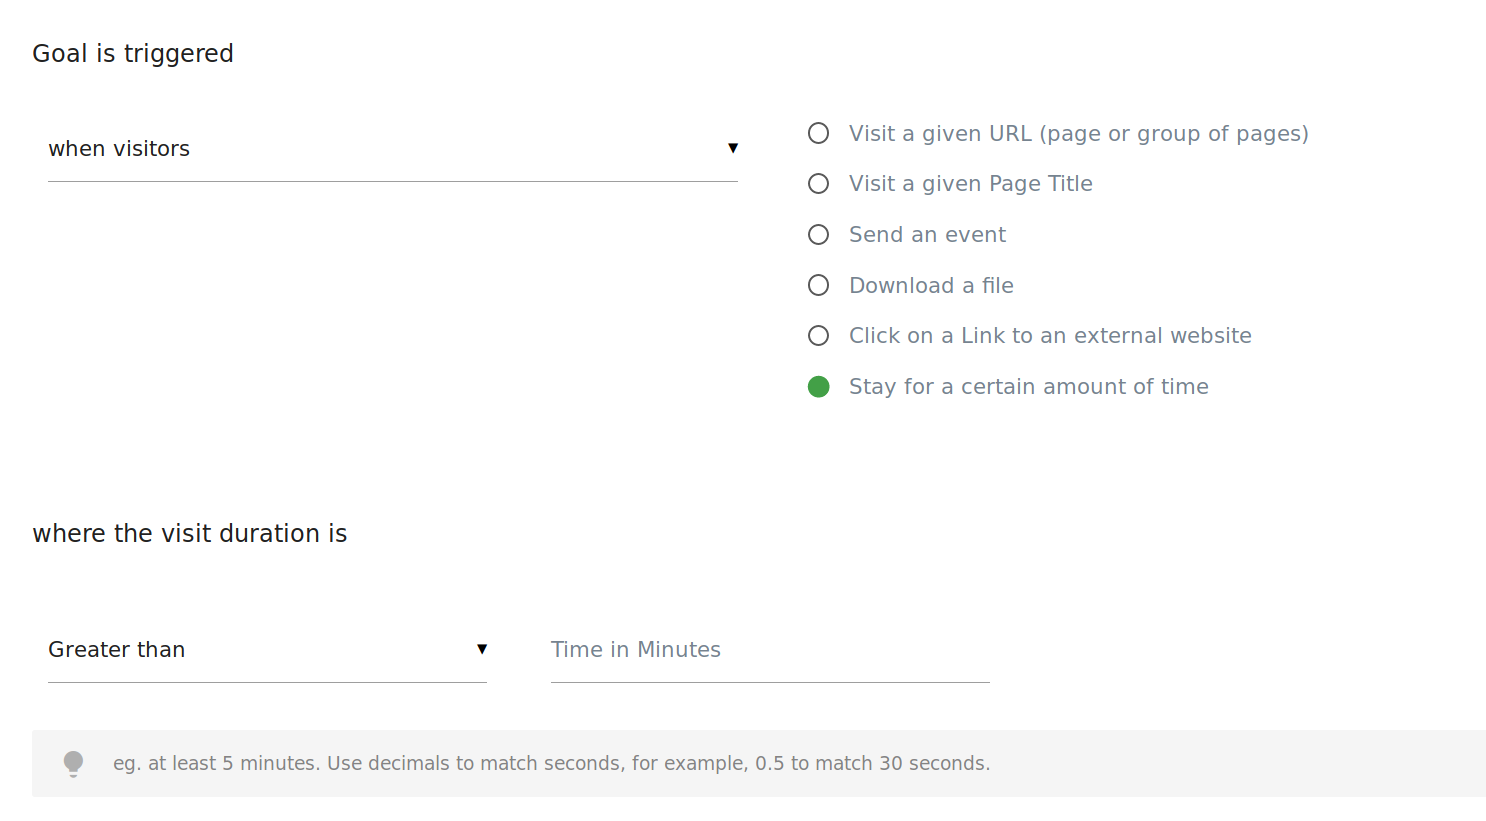Click the green "Stay for a certain amount of time" radio
Screen dimensions: 1486x821
pyautogui.click(x=818, y=387)
